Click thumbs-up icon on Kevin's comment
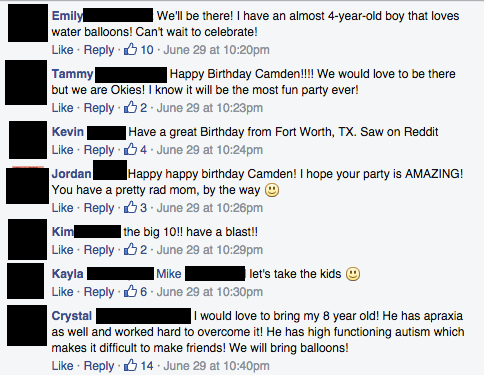Image resolution: width=484 pixels, height=375 pixels. (130, 149)
